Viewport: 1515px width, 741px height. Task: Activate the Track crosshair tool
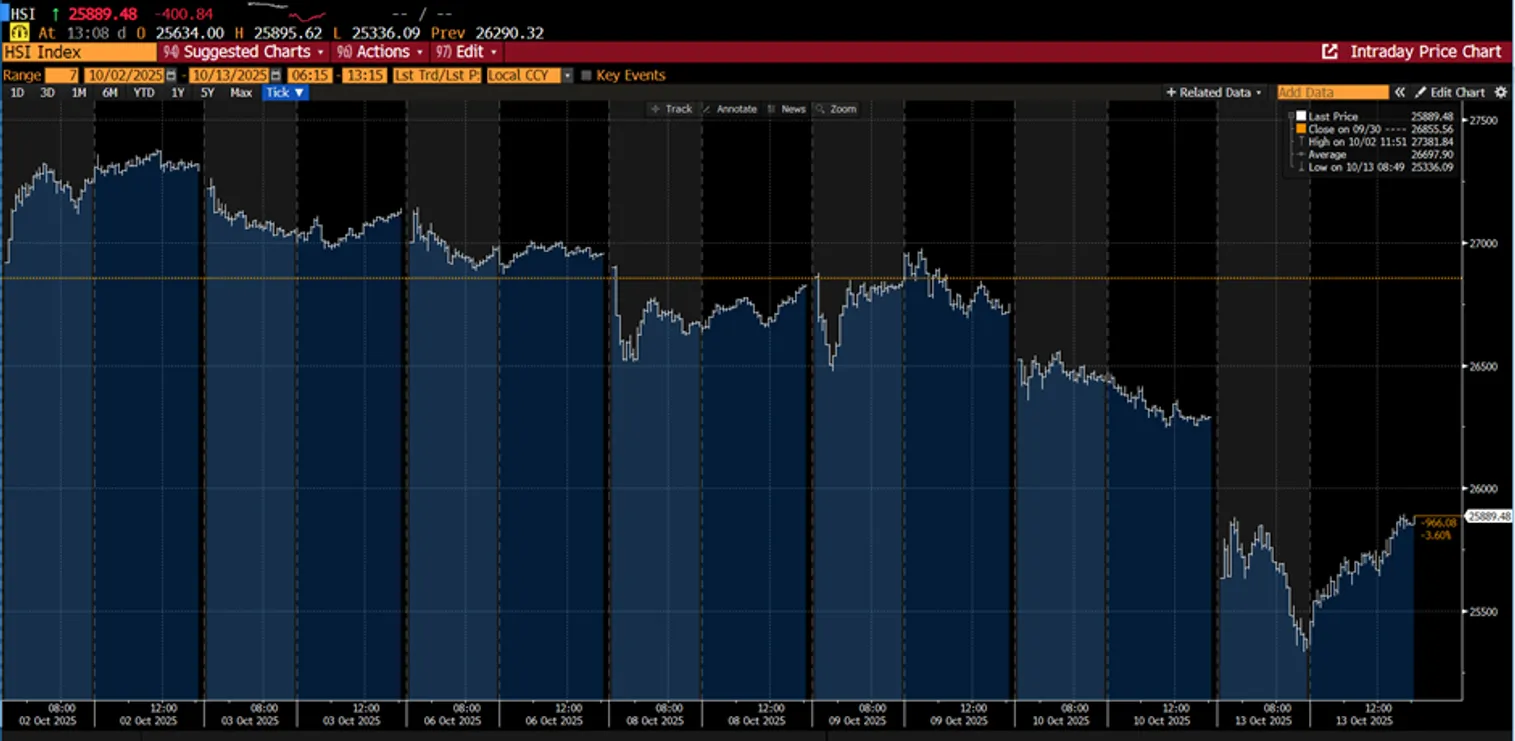point(671,109)
